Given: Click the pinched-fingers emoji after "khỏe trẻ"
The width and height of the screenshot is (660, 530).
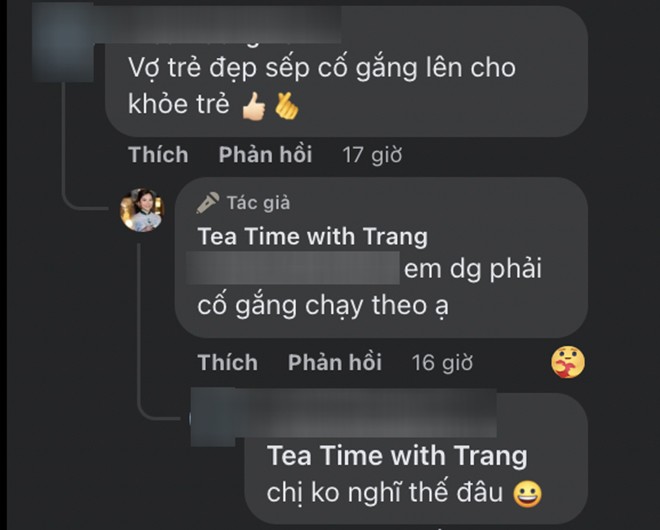Looking at the screenshot, I should [x=286, y=106].
